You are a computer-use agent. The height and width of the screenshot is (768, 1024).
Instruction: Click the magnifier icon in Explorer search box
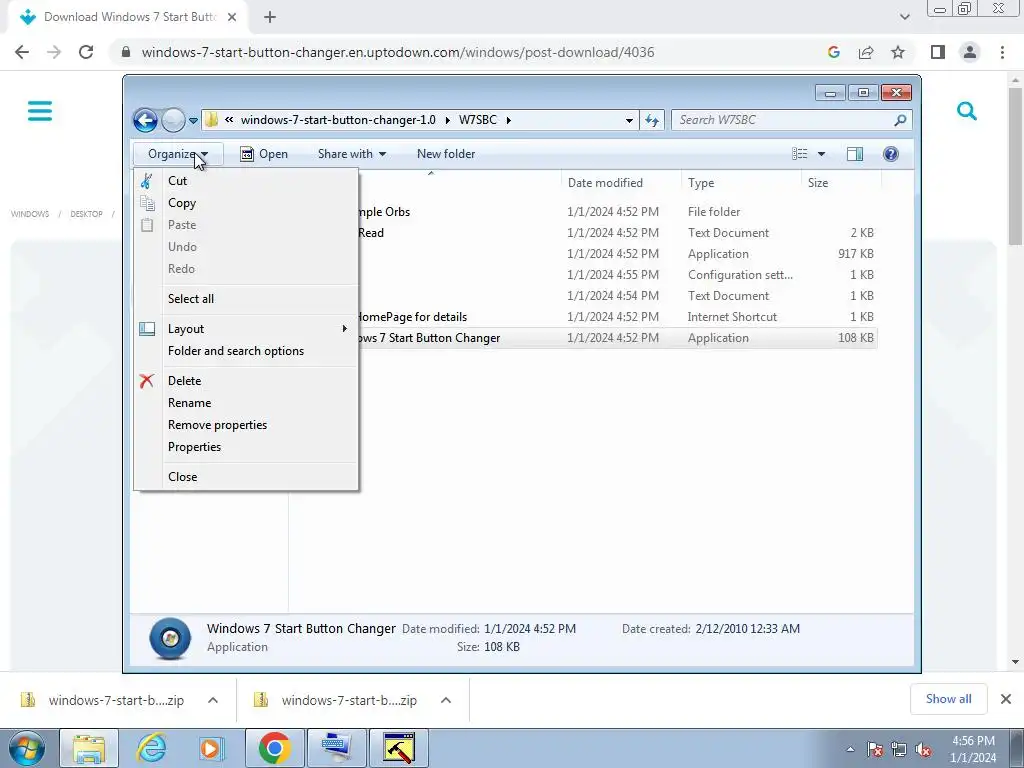coord(901,120)
